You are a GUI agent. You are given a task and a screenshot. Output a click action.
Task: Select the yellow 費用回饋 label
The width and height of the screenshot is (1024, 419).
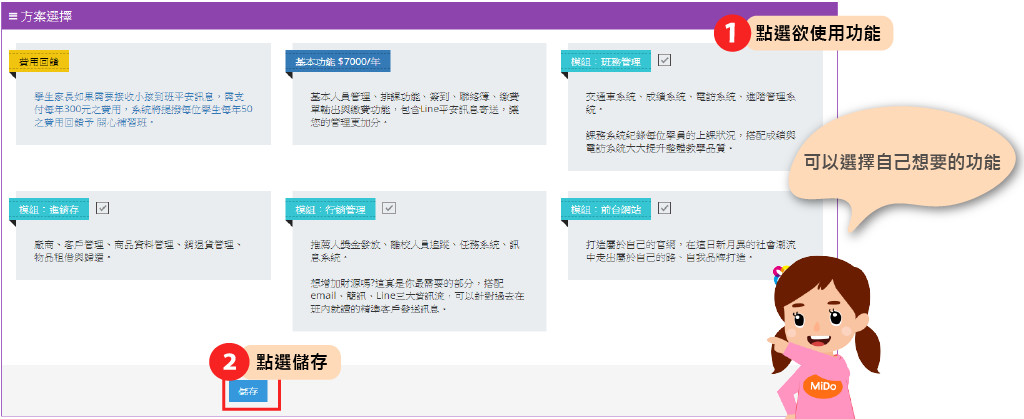click(x=39, y=62)
